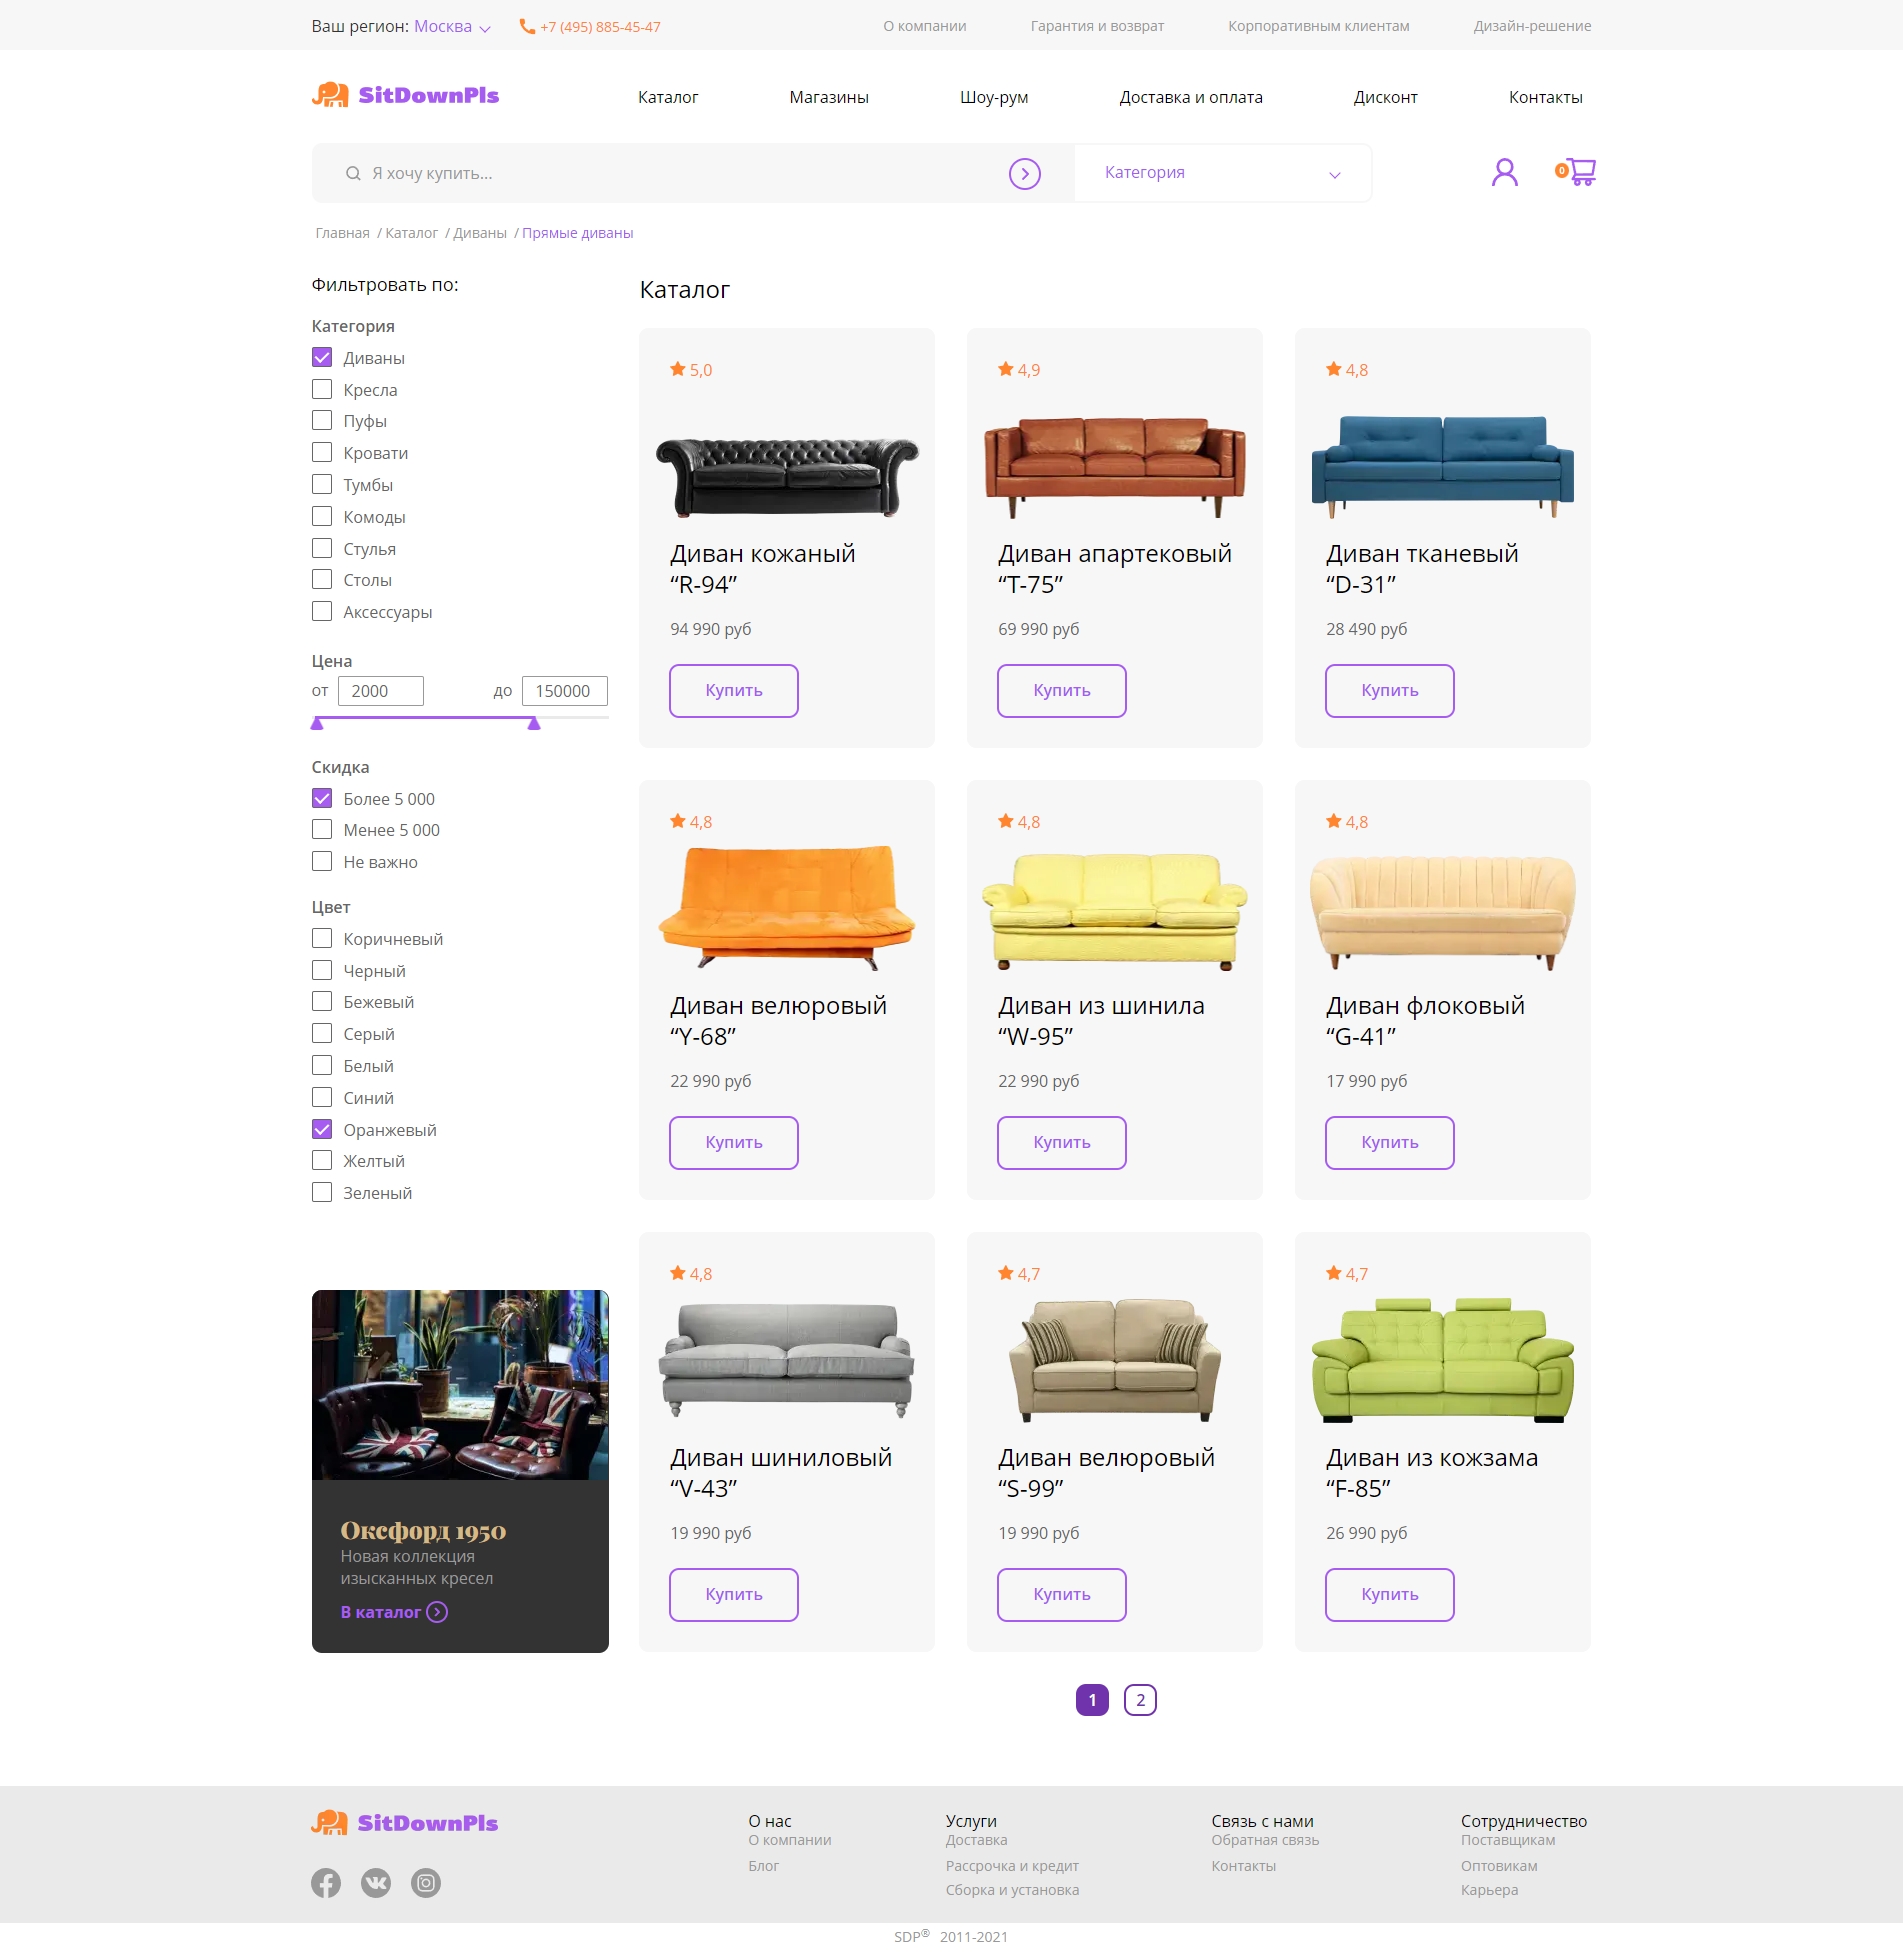Go to pagination page 2
The height and width of the screenshot is (1952, 1903).
coord(1140,1700)
